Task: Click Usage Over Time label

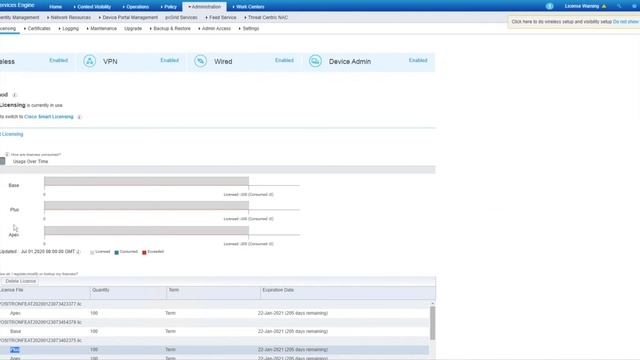Action: [31, 162]
